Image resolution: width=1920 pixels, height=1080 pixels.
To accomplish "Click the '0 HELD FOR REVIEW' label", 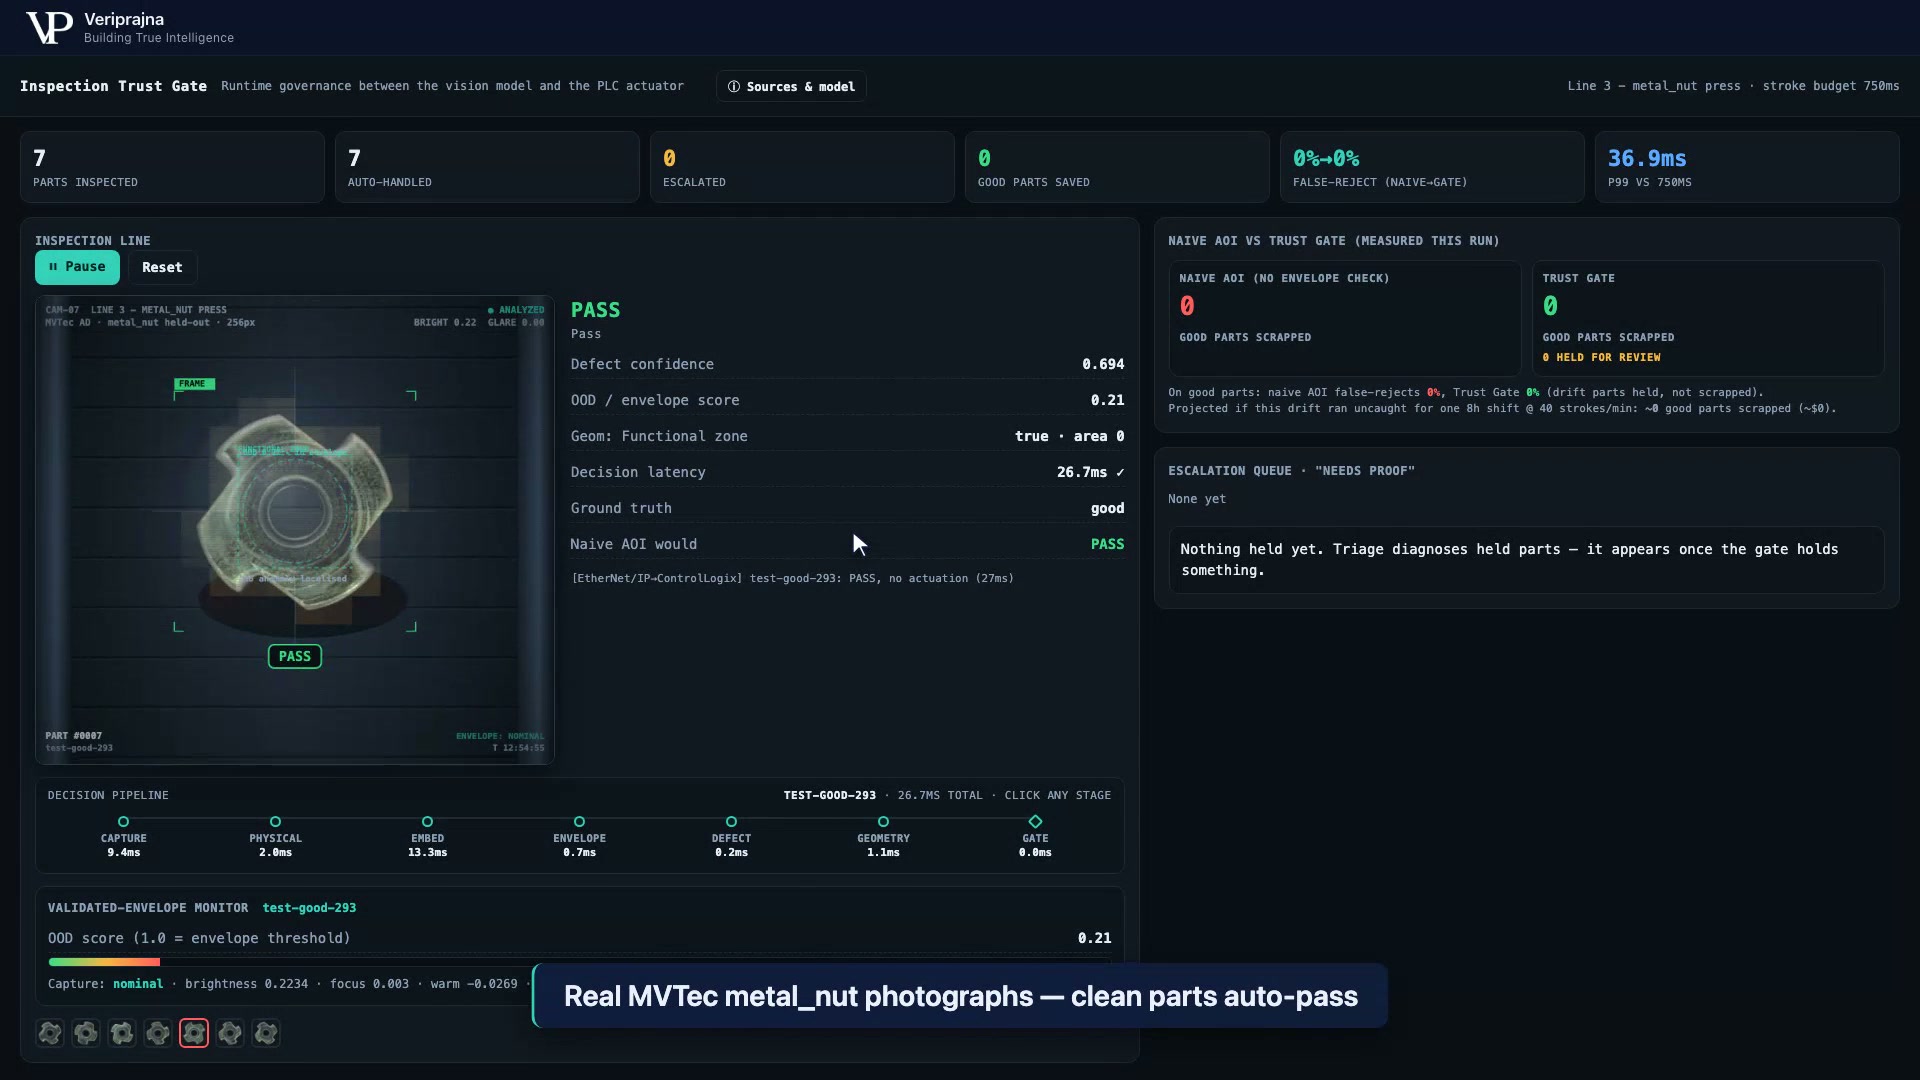I will [x=1601, y=357].
